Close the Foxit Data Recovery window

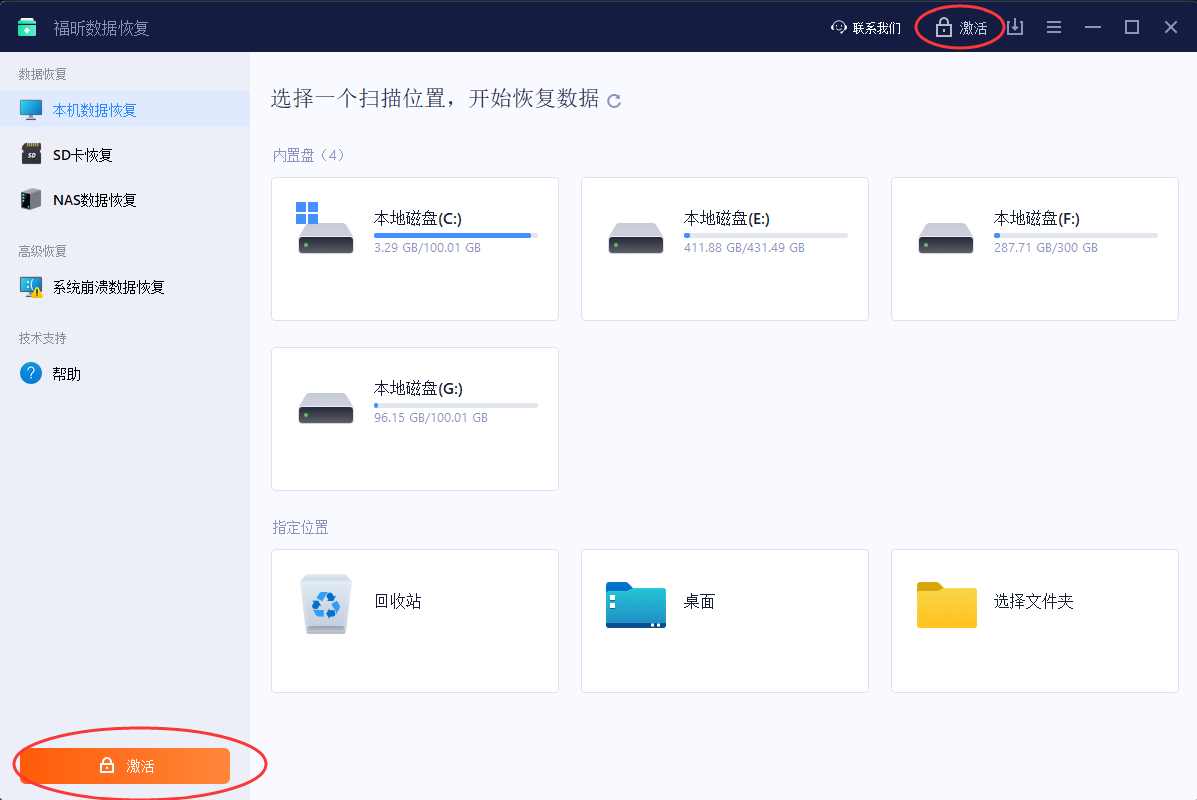click(x=1170, y=27)
